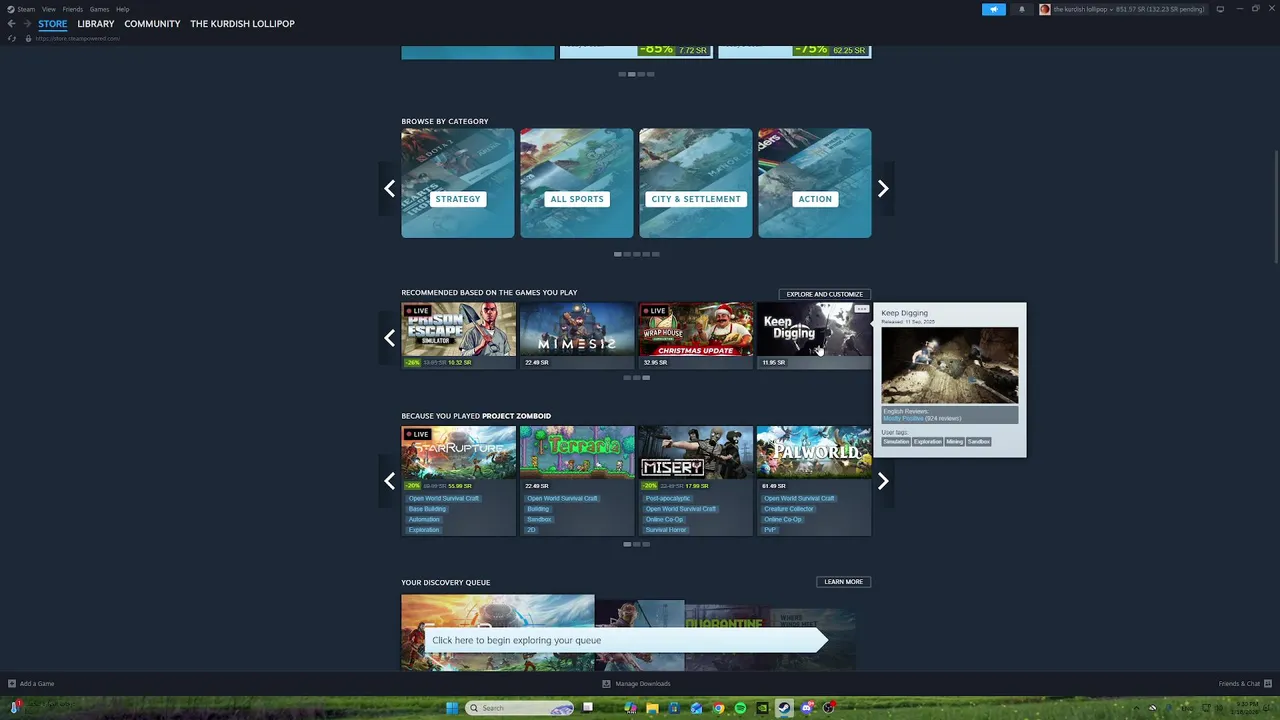Screen dimensions: 1280x720
Task: Browse the CITY & SETTLEMENT category
Action: tap(696, 183)
